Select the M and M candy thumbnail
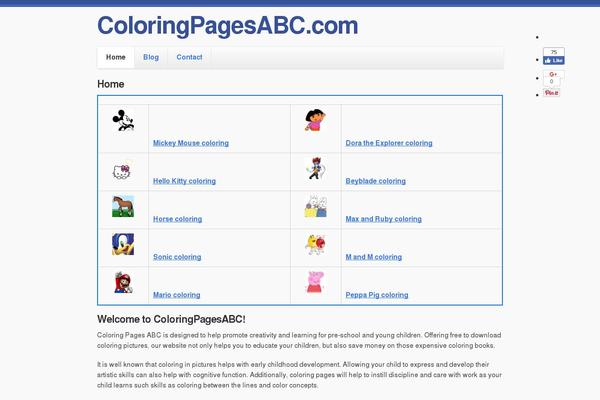 pos(316,245)
